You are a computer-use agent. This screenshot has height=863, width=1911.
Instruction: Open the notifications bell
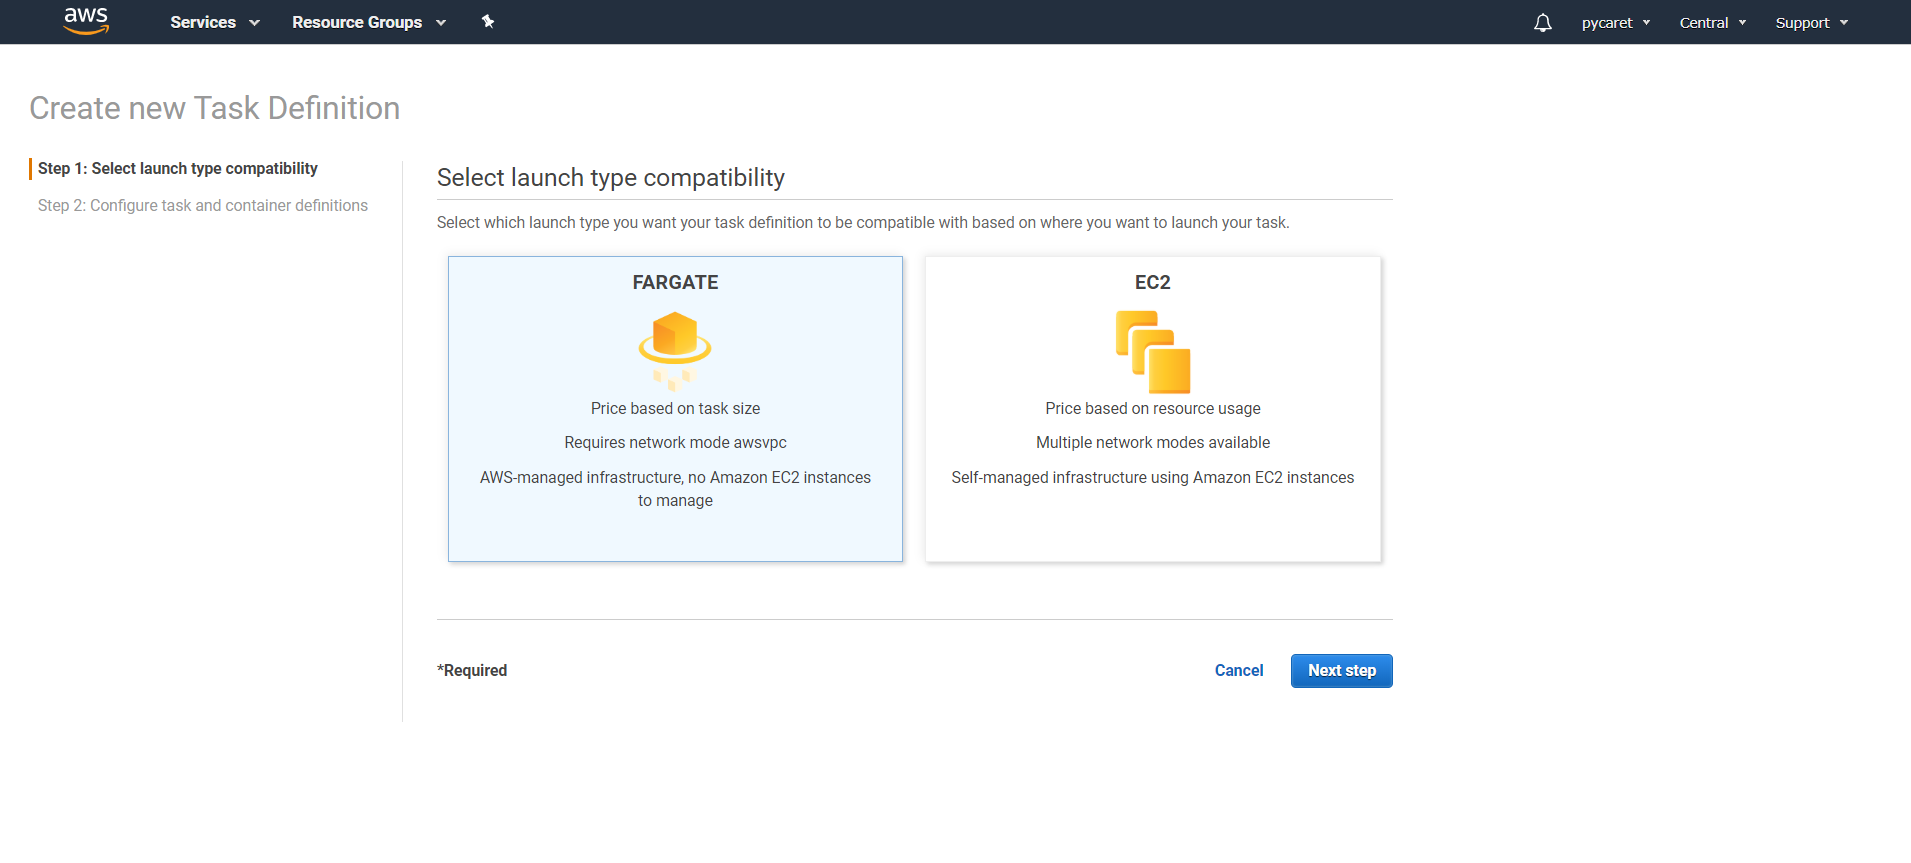(x=1542, y=22)
